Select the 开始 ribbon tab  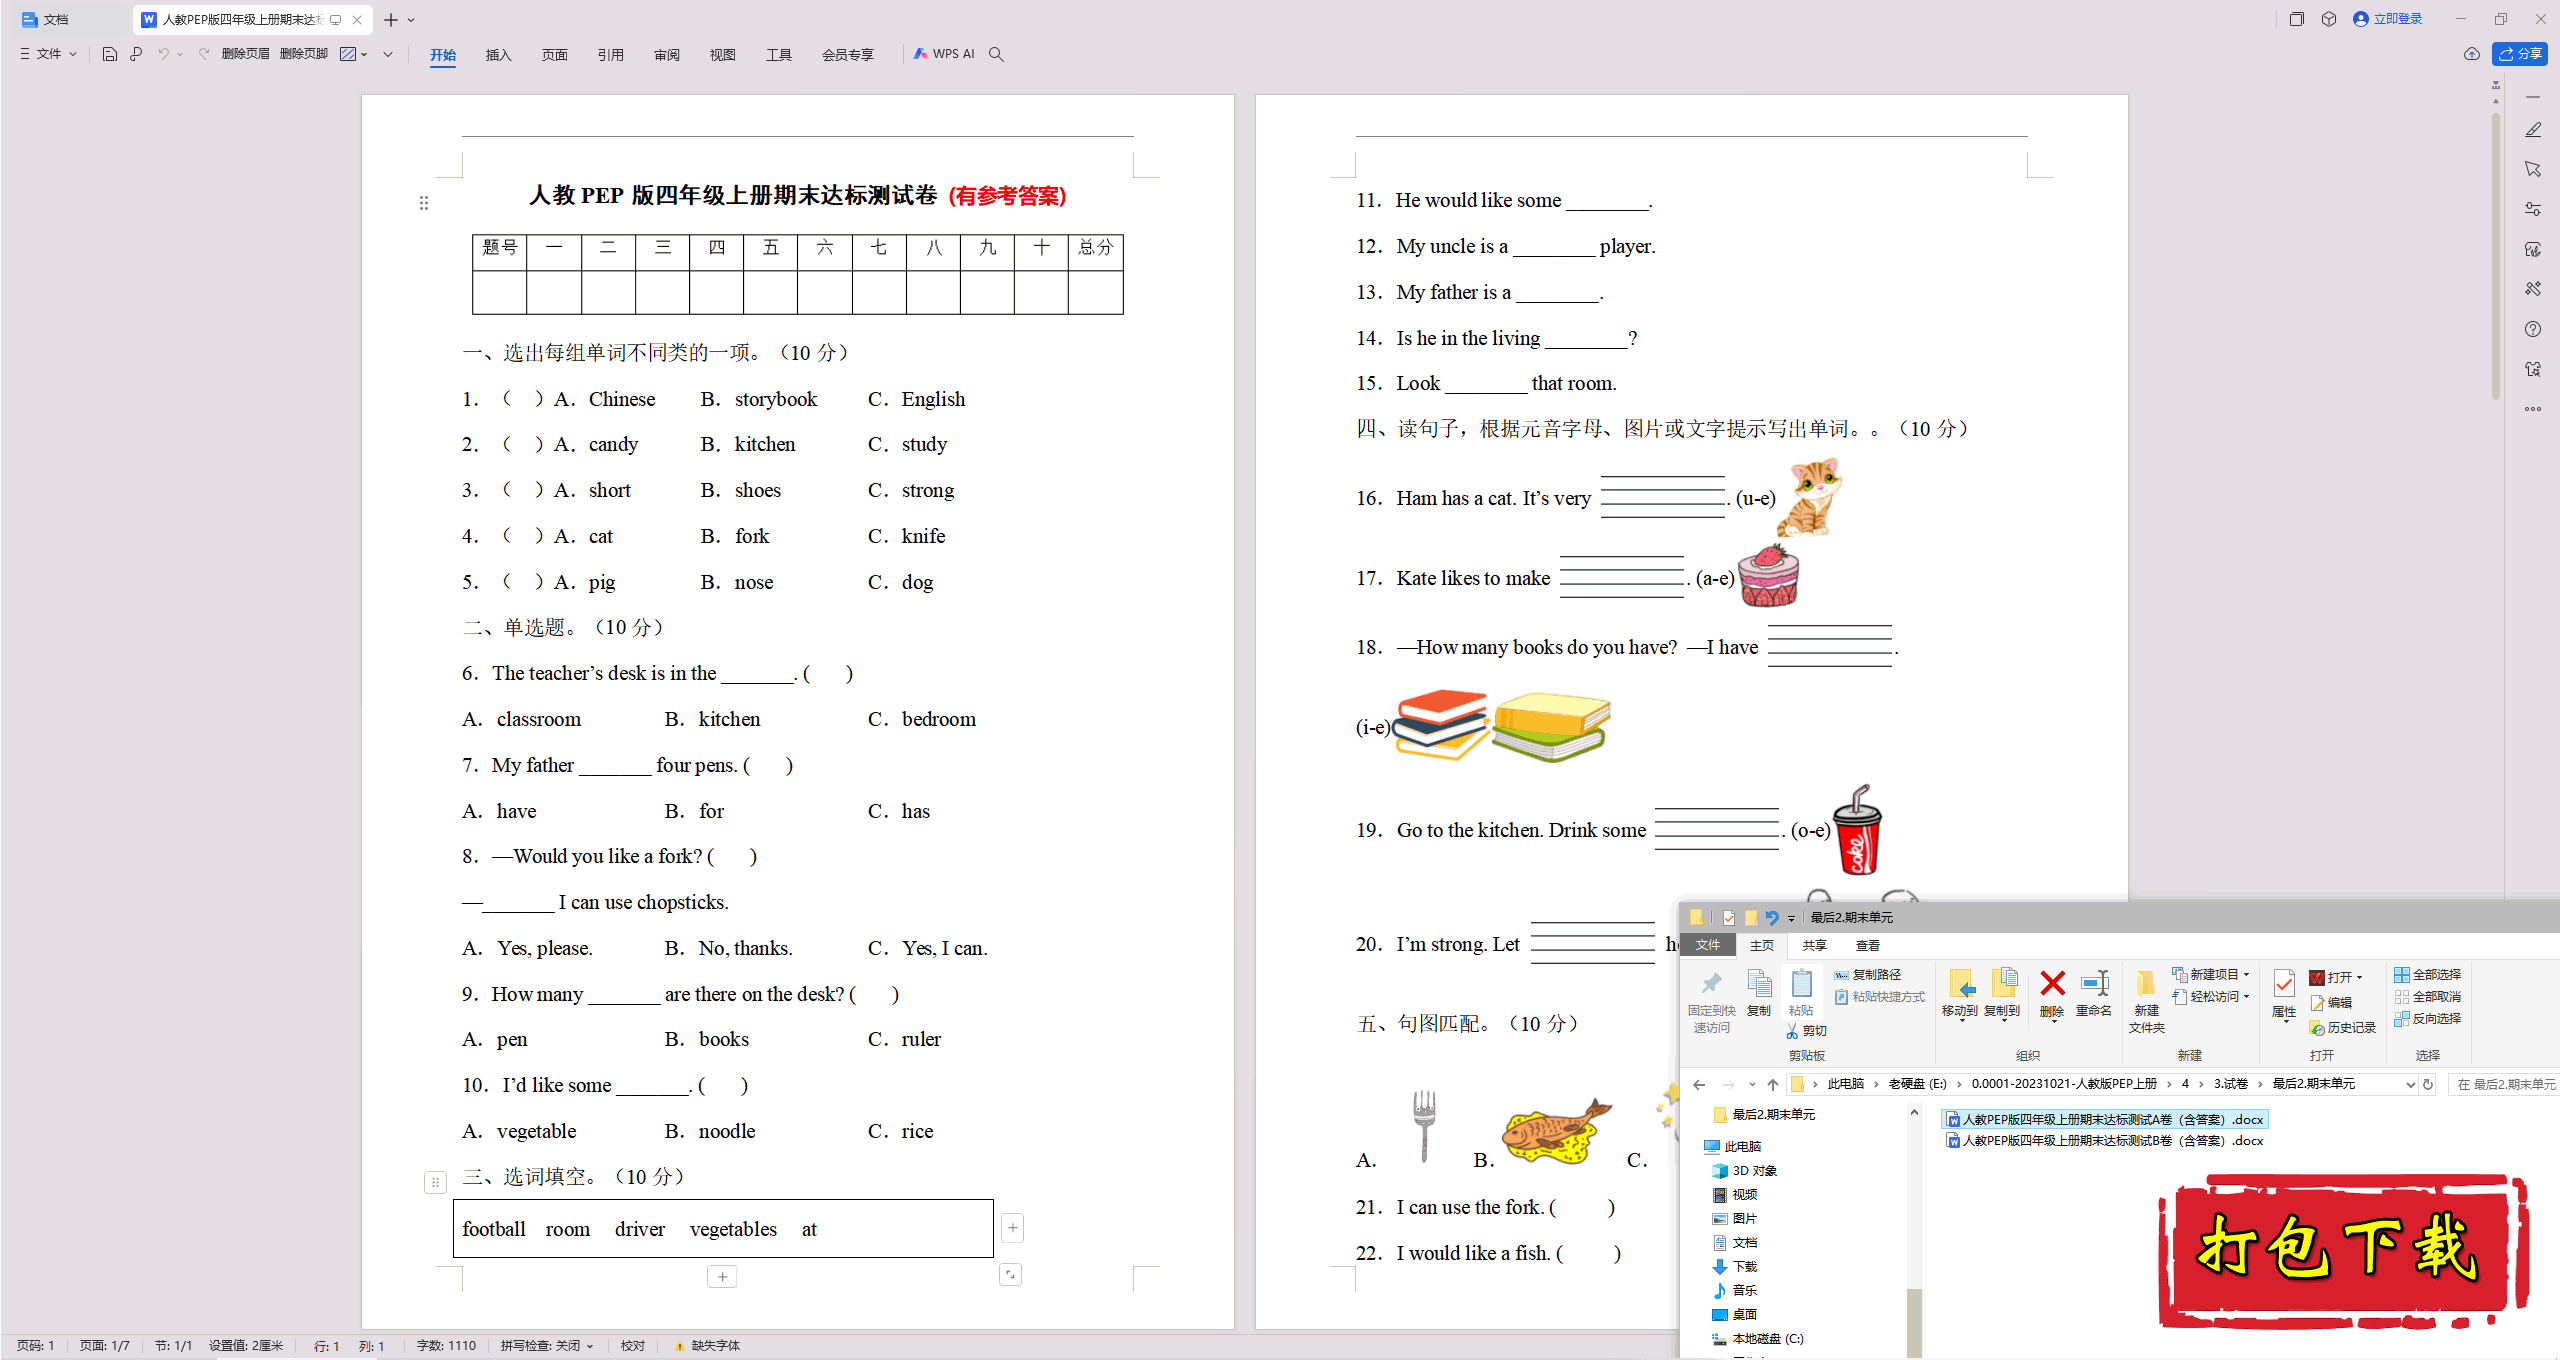pyautogui.click(x=444, y=56)
